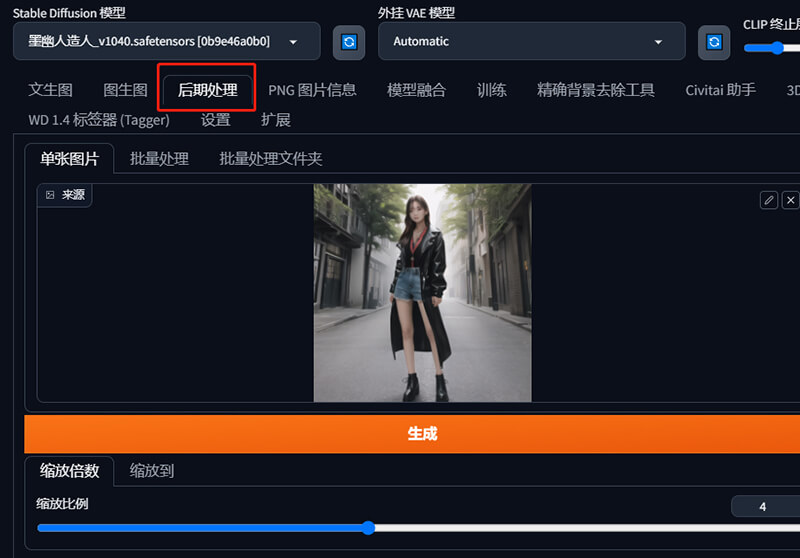Screen dimensions: 800x558
Task: Click refresh icon beside VAE model dropdown
Action: 713,42
